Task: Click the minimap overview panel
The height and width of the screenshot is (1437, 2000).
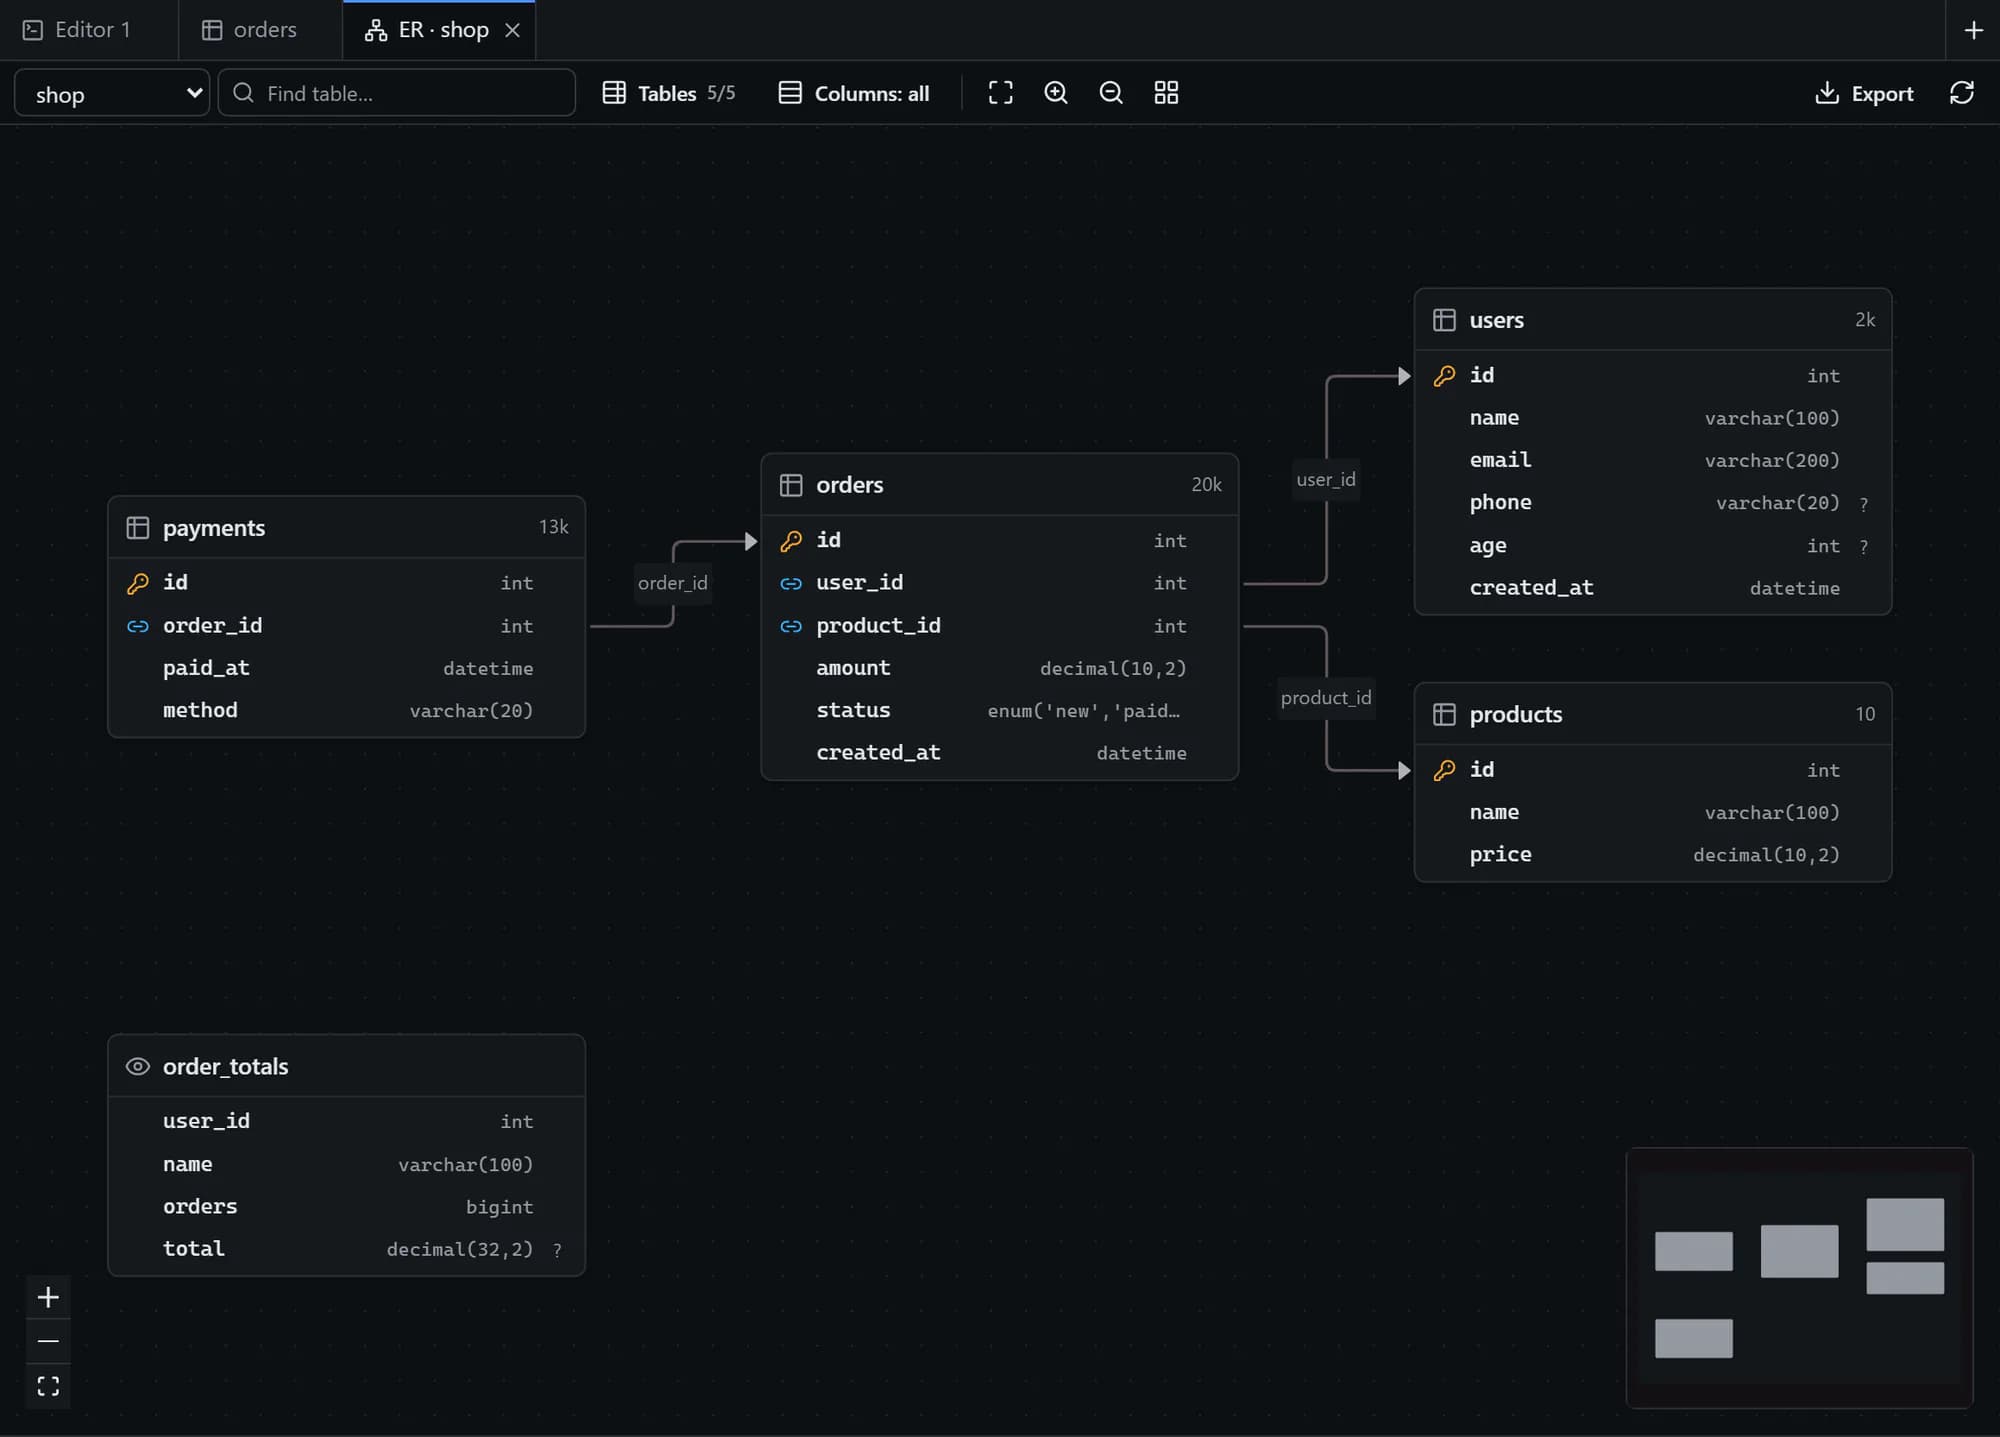Action: coord(1799,1278)
